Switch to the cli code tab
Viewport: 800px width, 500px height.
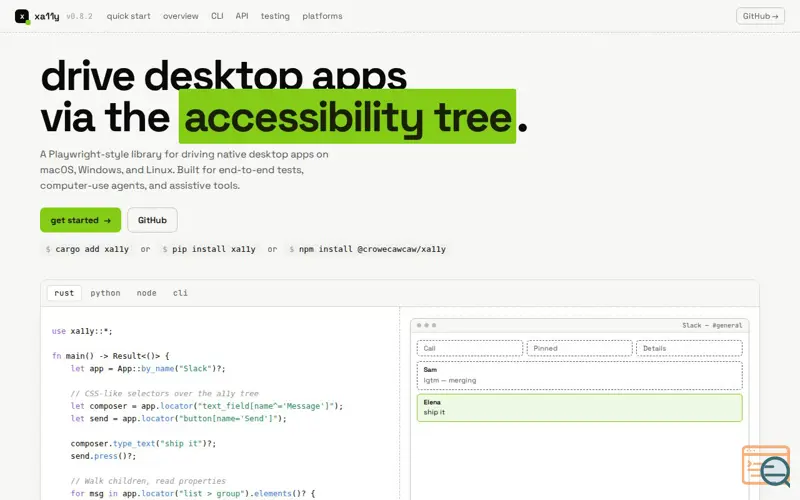(x=180, y=293)
